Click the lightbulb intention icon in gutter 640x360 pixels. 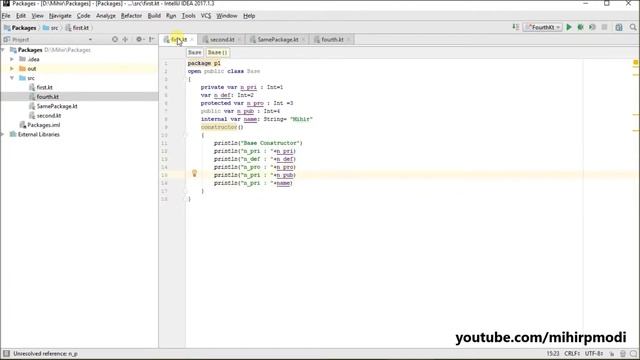(x=194, y=173)
